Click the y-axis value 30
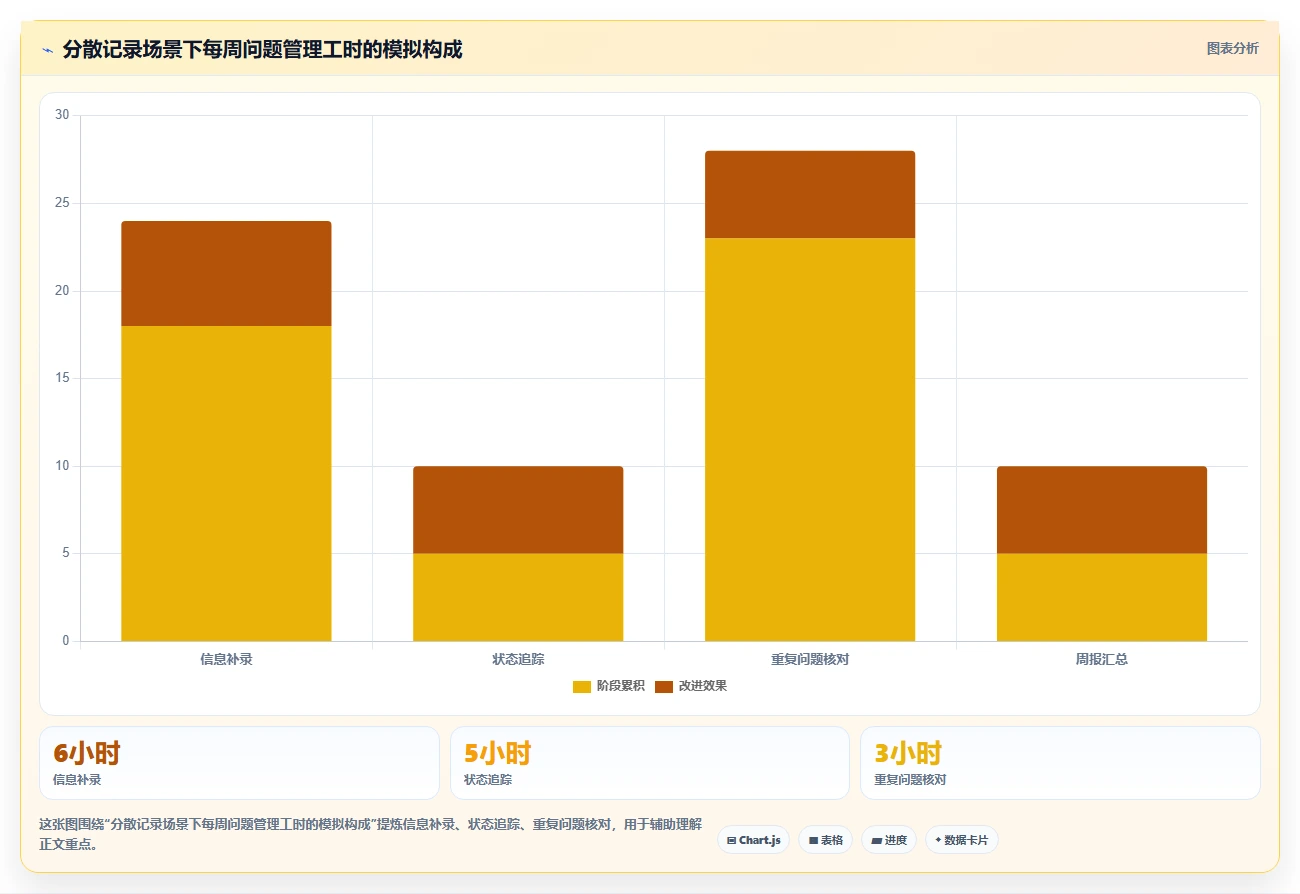The width and height of the screenshot is (1300, 894). (62, 115)
